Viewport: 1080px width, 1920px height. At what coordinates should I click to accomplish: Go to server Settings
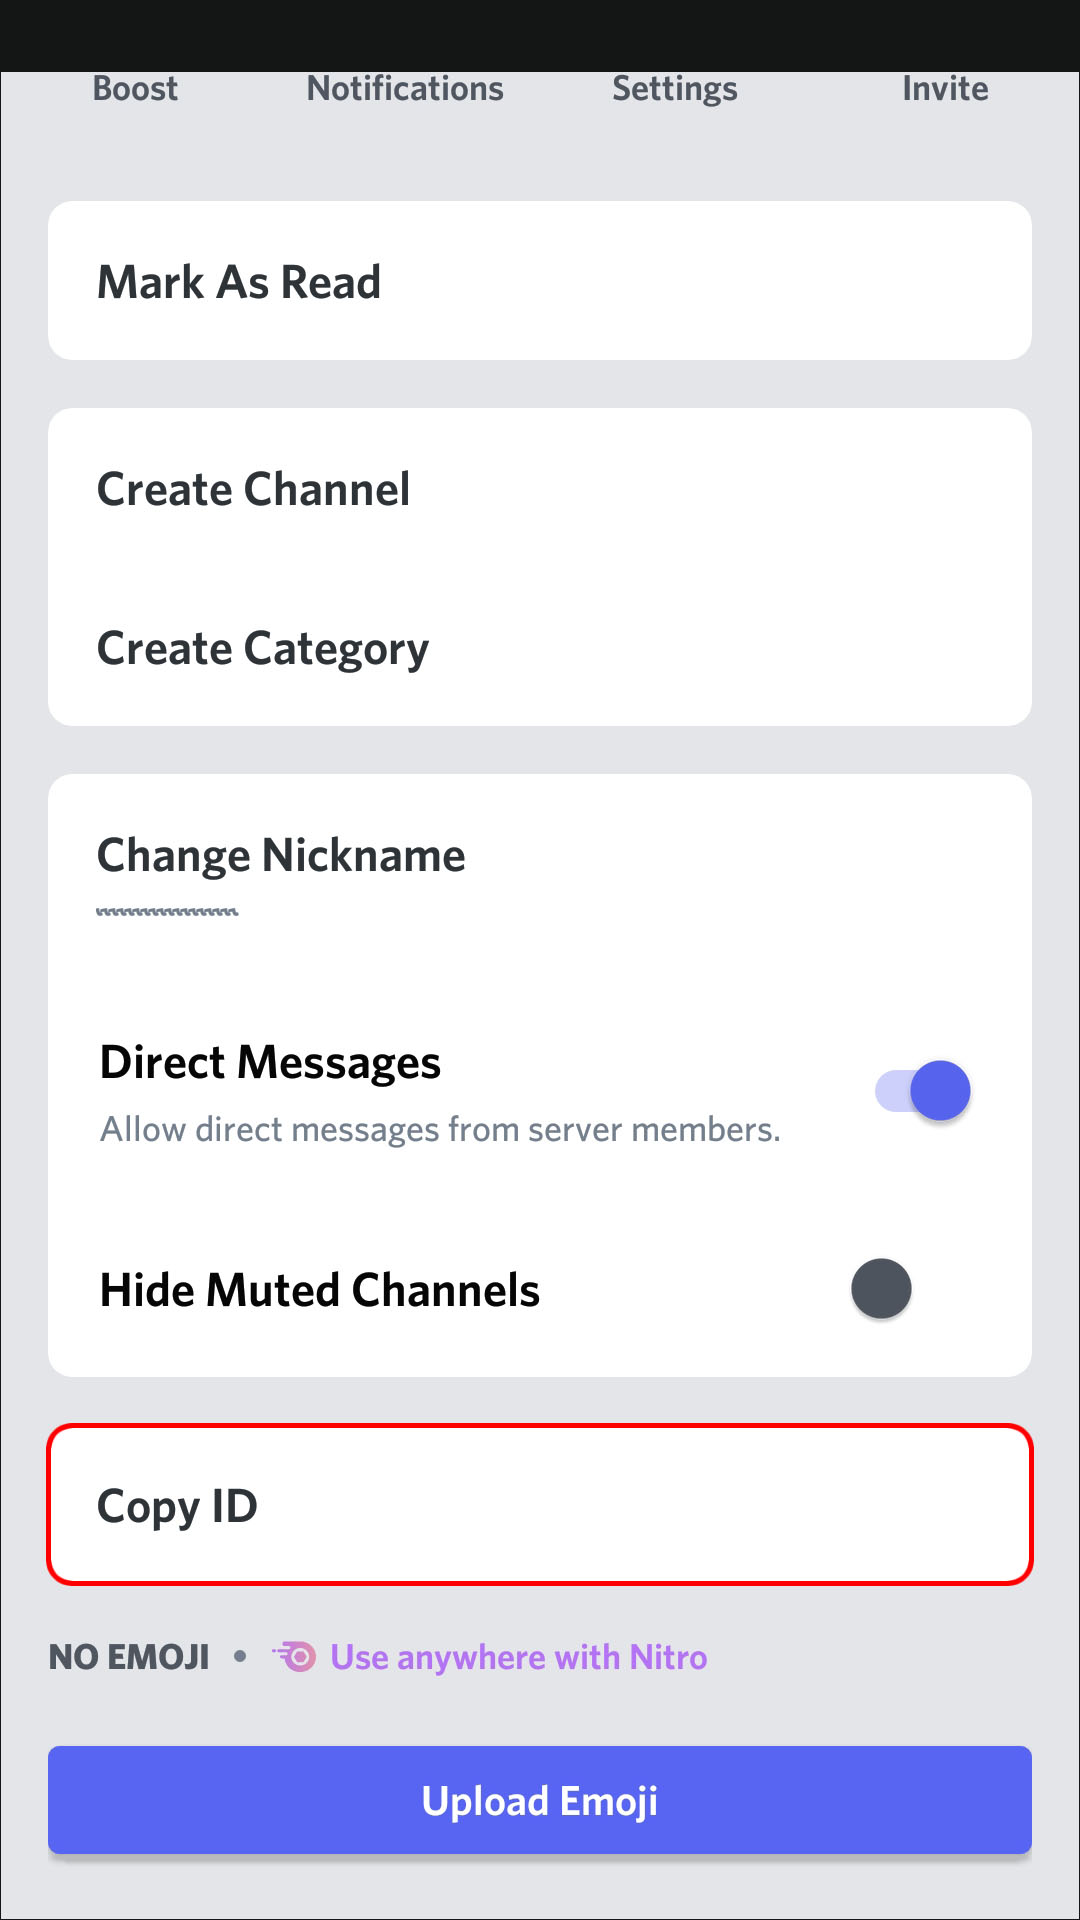click(x=675, y=89)
